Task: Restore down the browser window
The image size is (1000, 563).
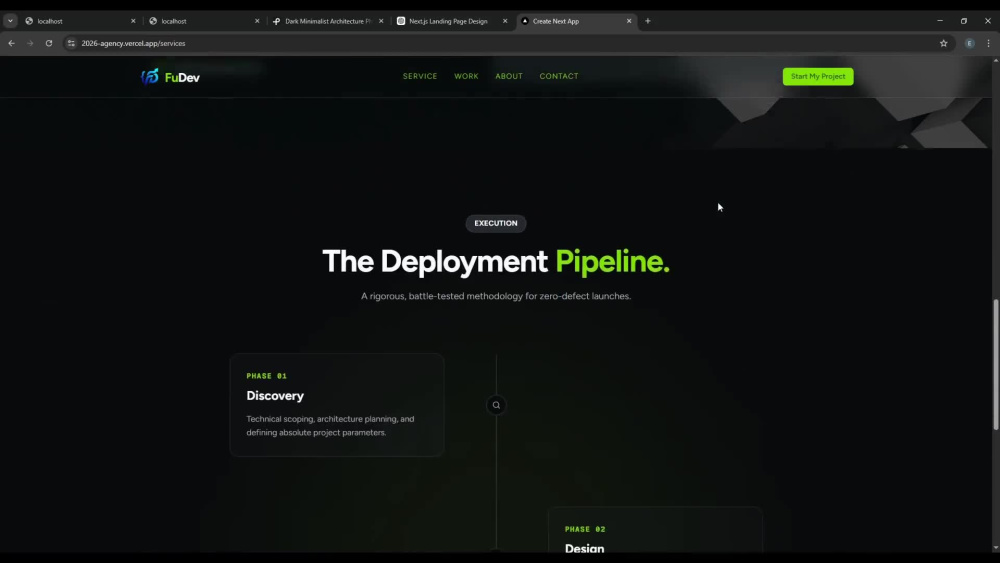Action: click(964, 21)
